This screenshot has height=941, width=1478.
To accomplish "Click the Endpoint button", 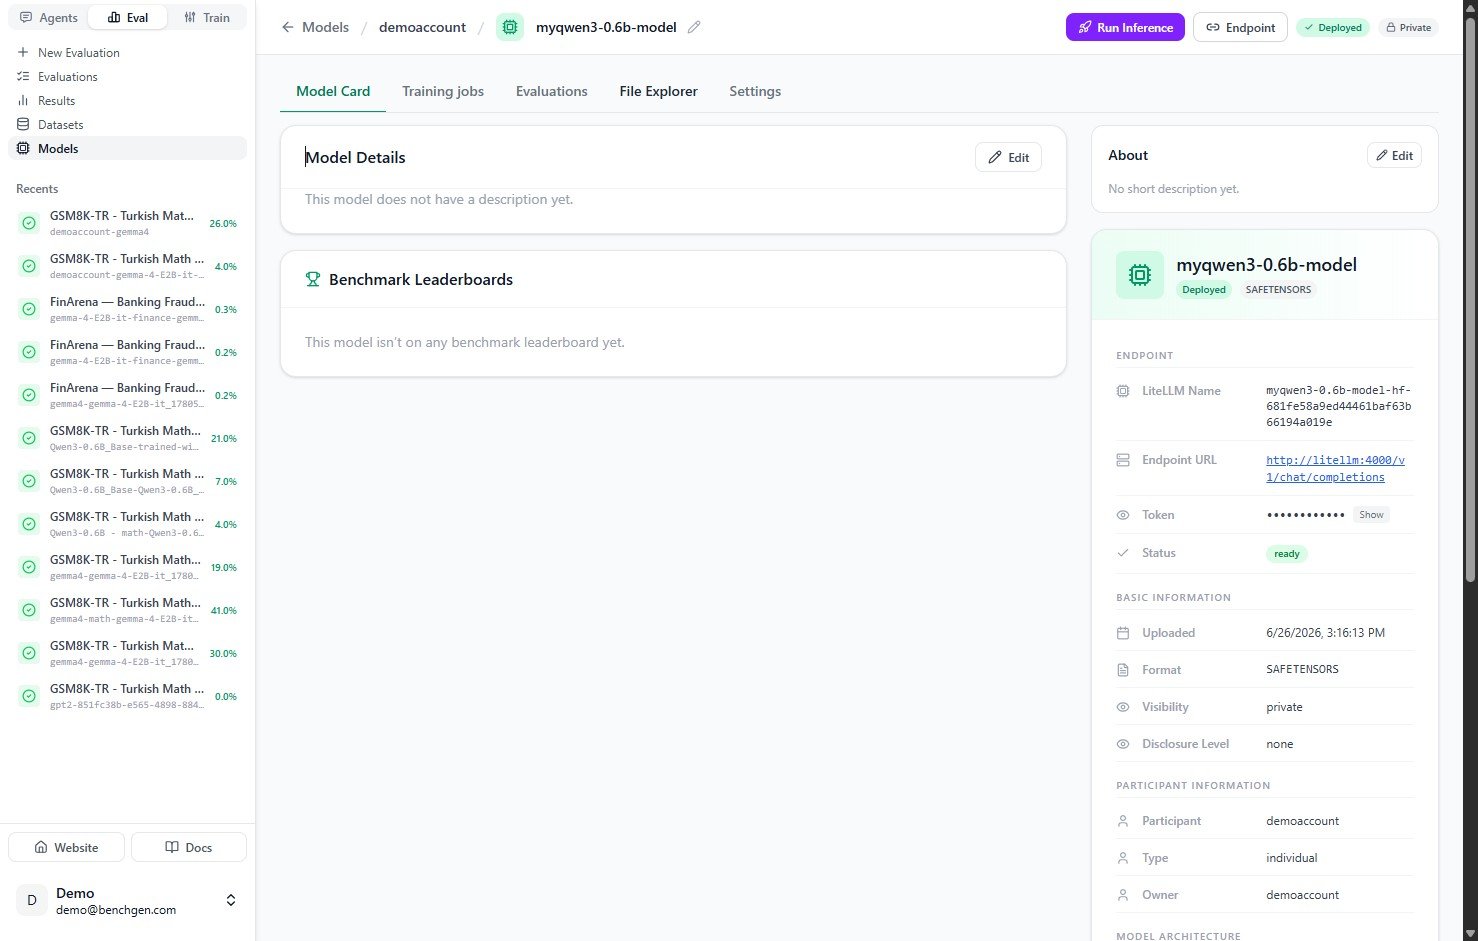I will [1240, 27].
